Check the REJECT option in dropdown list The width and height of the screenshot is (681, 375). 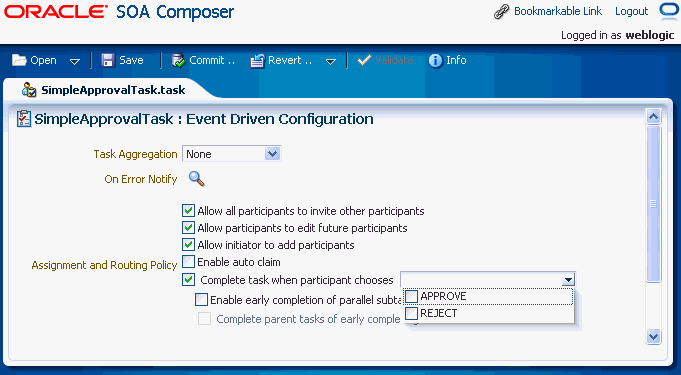click(411, 313)
